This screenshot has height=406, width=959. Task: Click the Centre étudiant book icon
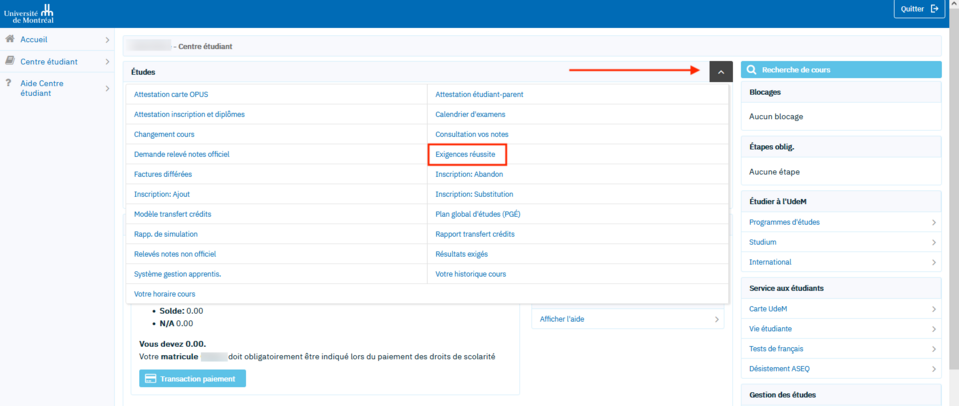point(10,61)
